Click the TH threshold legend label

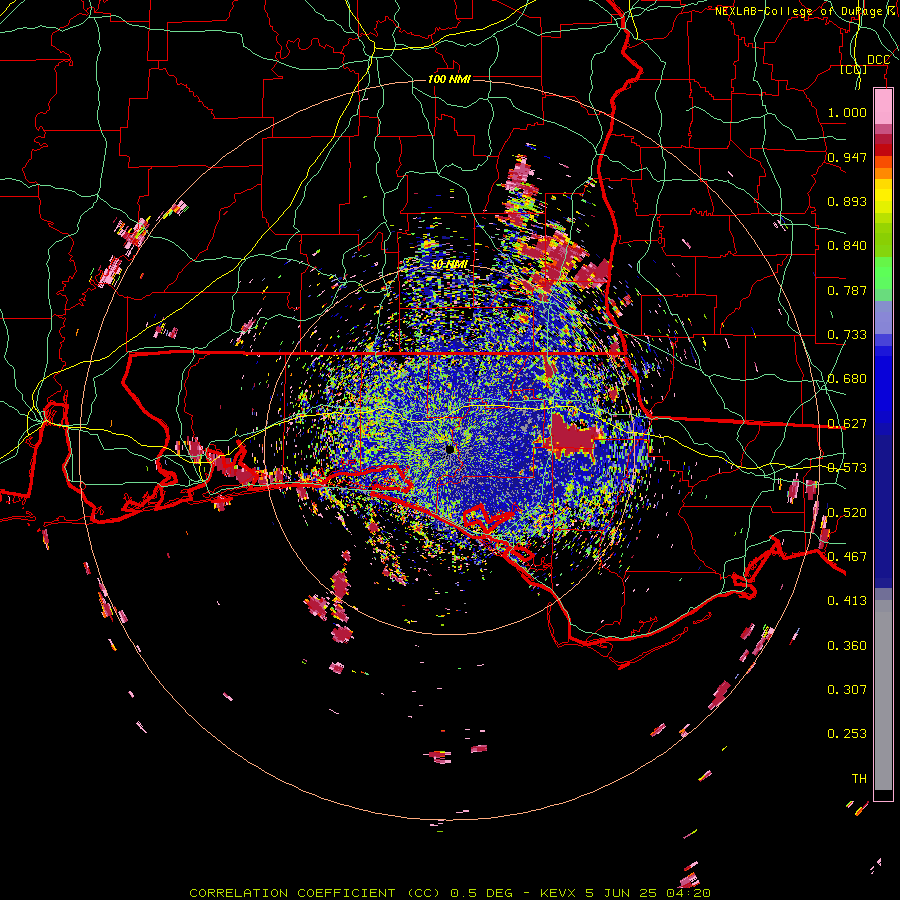[859, 779]
